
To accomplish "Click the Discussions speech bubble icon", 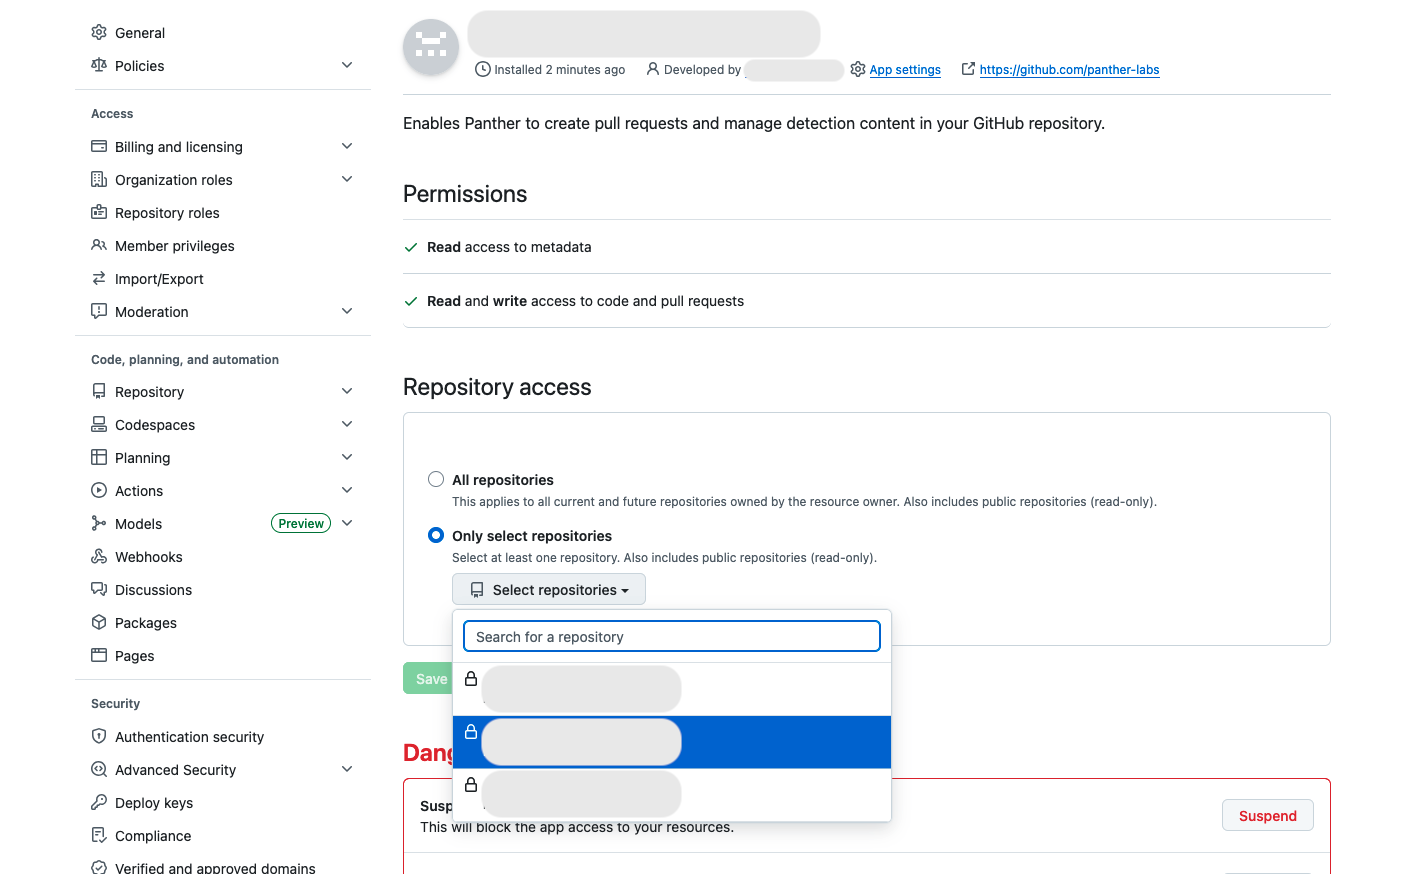I will [x=99, y=589].
